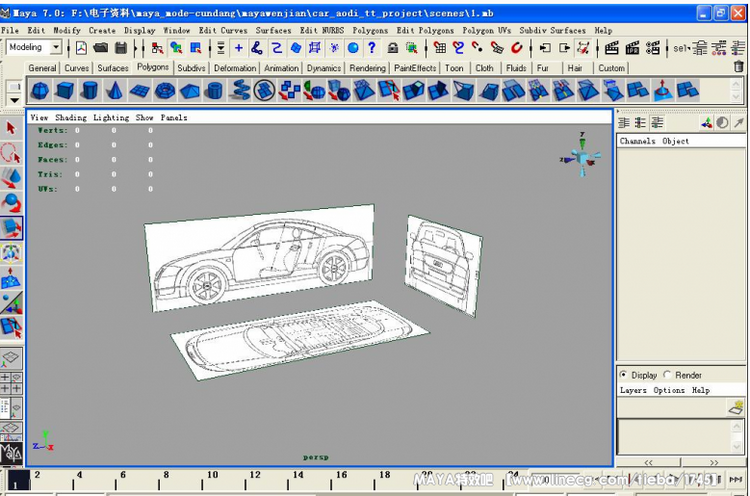
Task: Open the Modeling menu set dropdown
Action: pos(56,48)
